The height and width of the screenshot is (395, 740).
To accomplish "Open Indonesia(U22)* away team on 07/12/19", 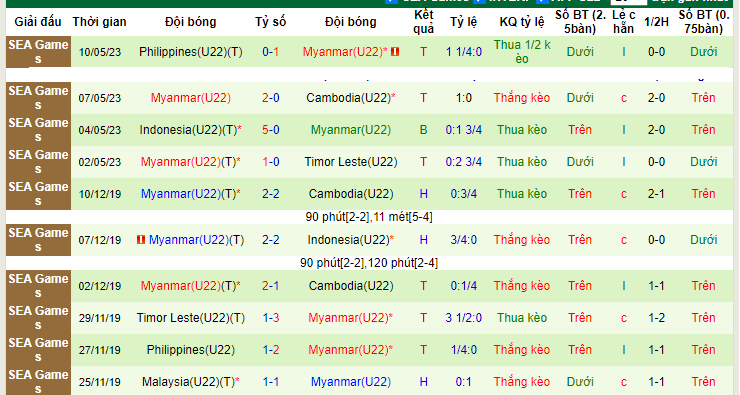I will click(x=351, y=240).
